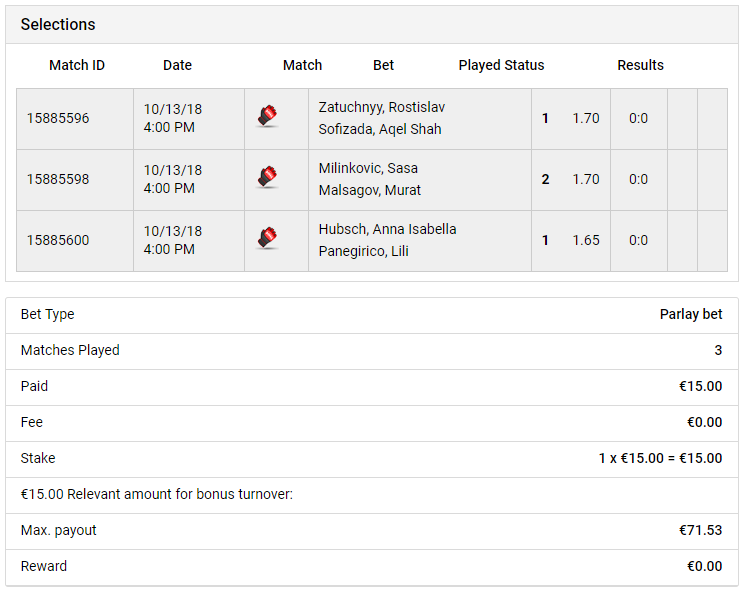Click the Date column header
The image size is (748, 589).
pyautogui.click(x=177, y=65)
